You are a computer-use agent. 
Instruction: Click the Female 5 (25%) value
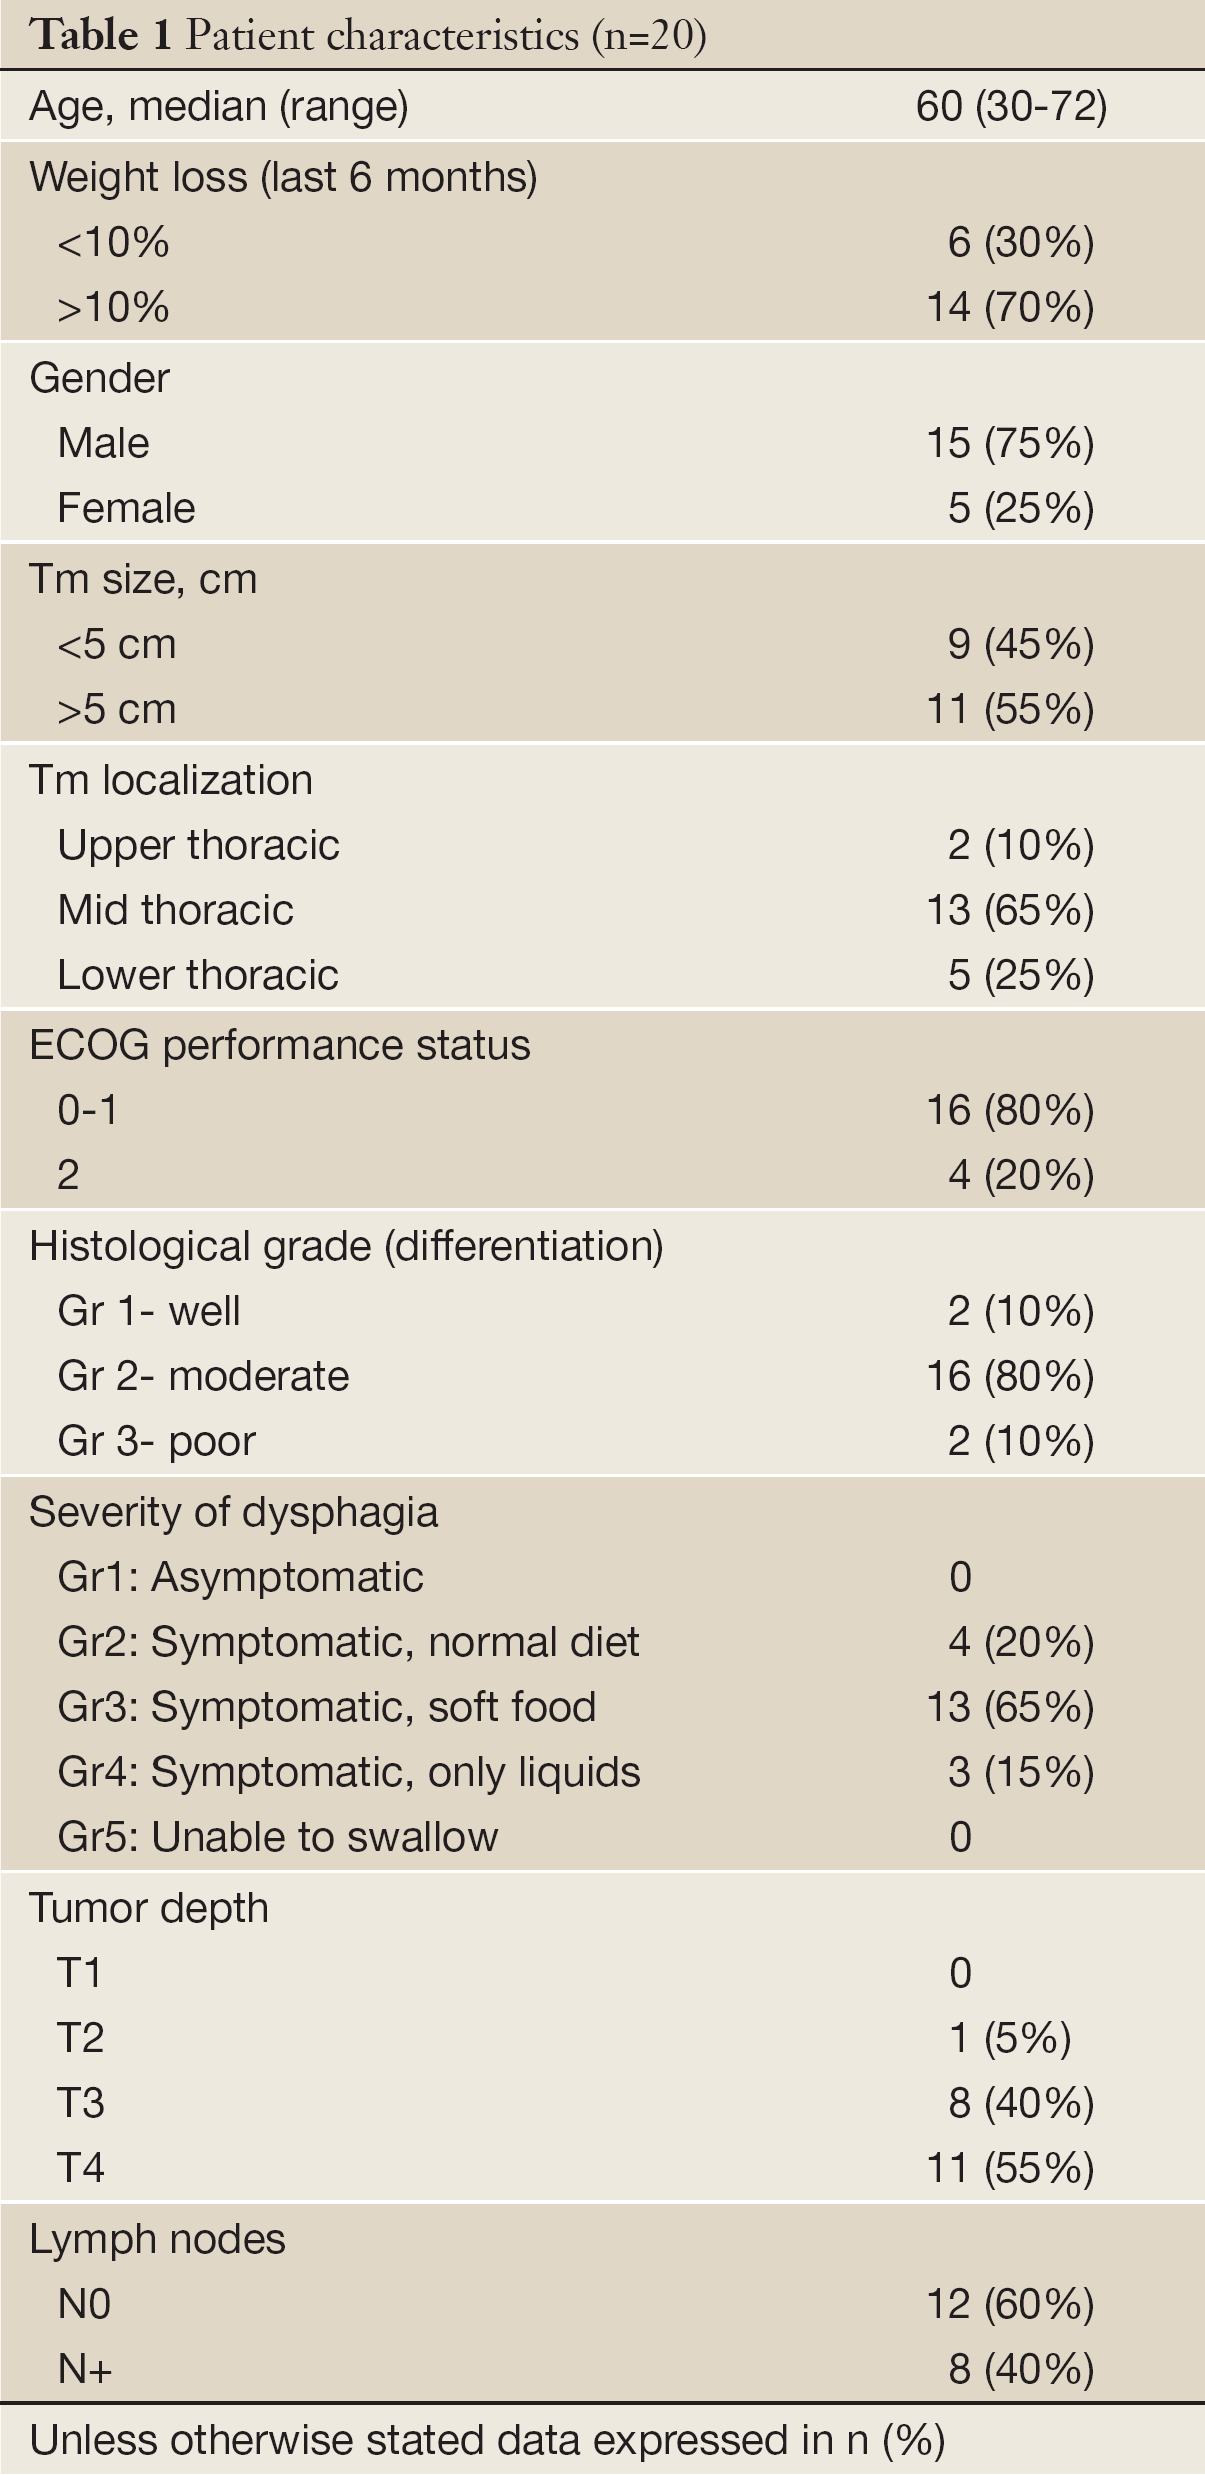(x=1021, y=508)
